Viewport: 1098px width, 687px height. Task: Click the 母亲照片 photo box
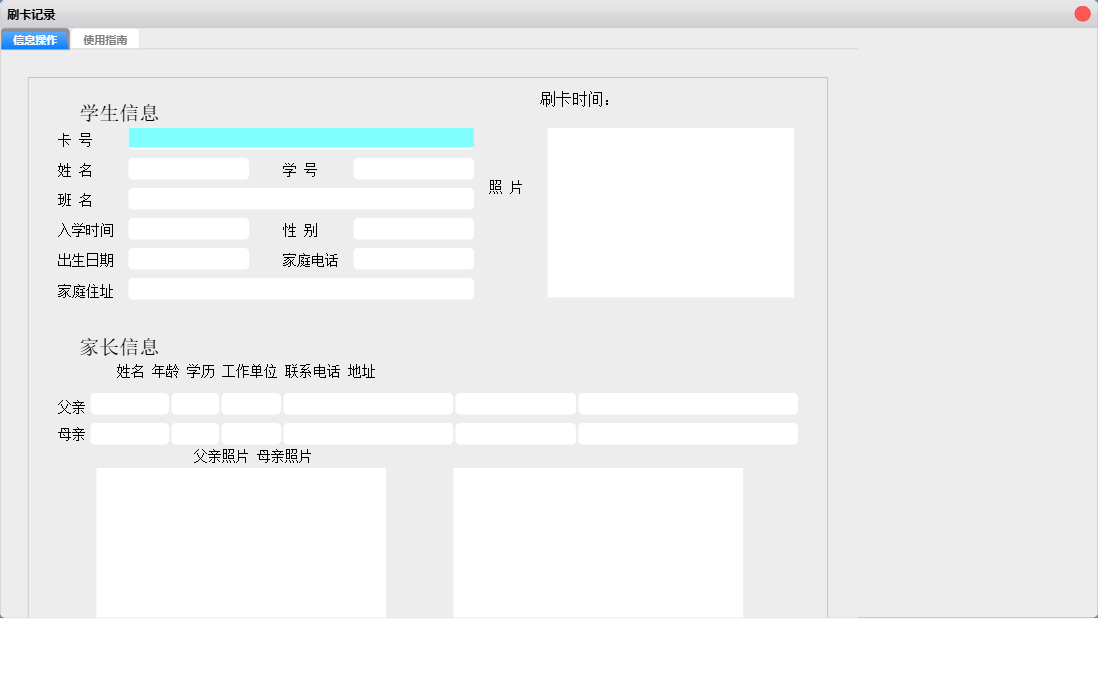598,543
